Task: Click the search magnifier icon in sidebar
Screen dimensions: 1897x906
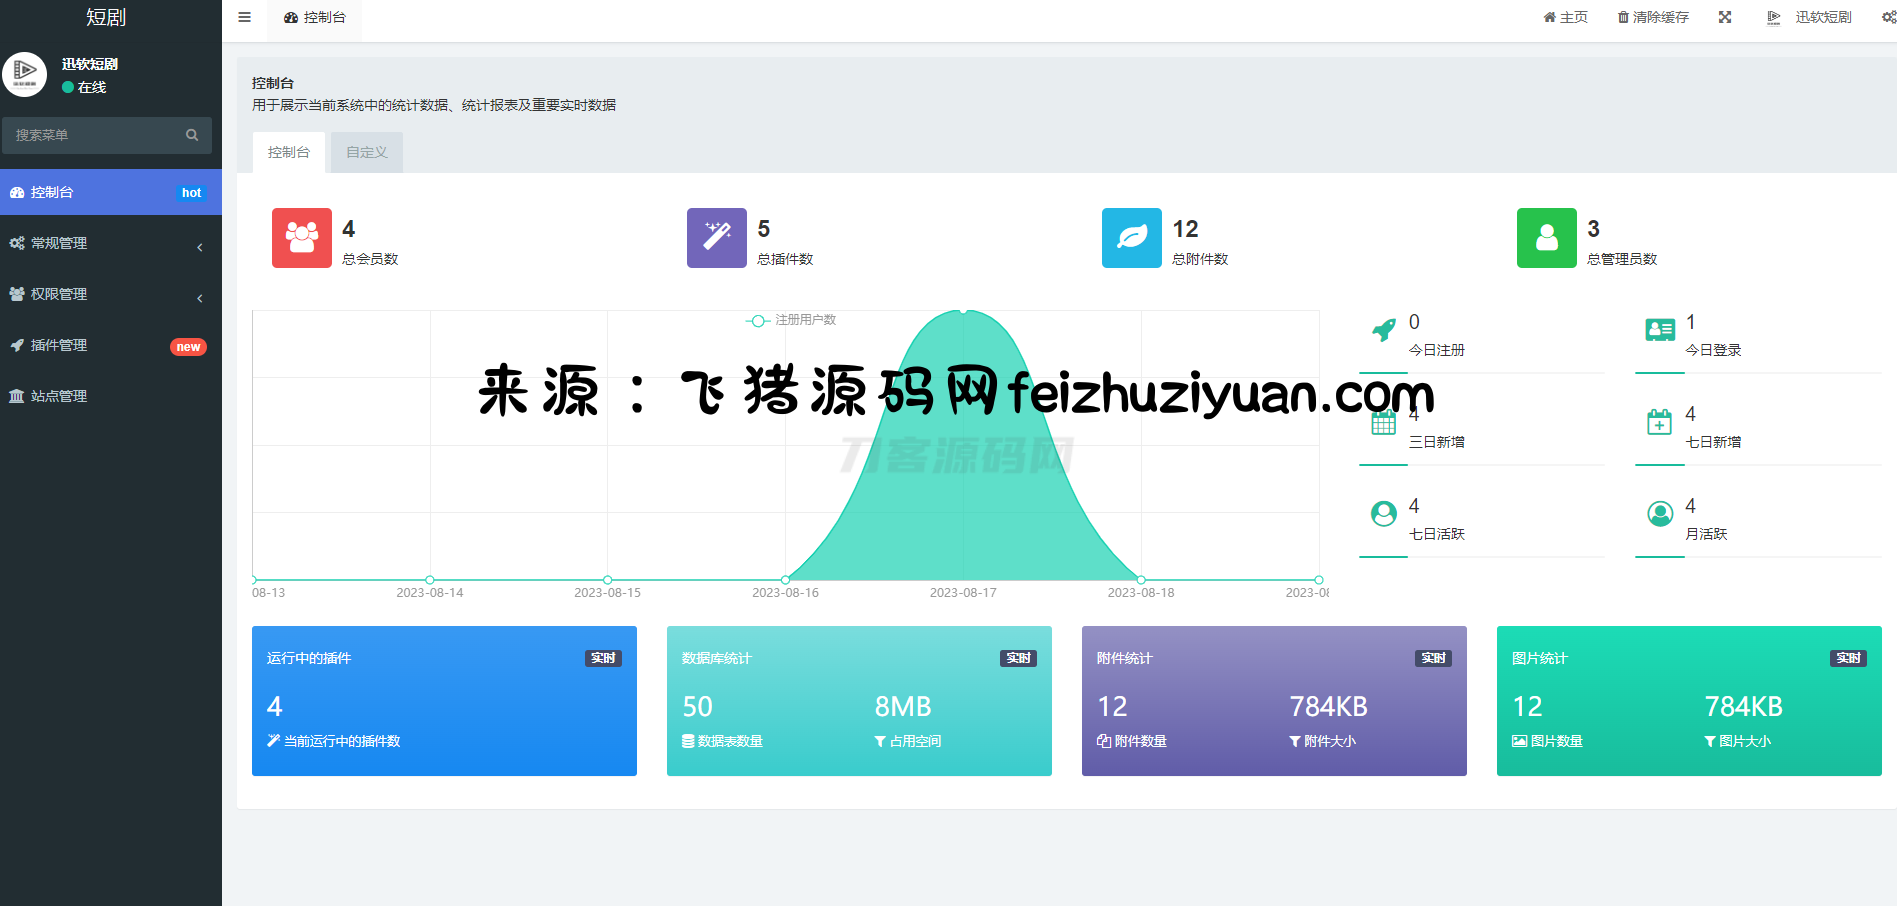Action: pyautogui.click(x=192, y=135)
